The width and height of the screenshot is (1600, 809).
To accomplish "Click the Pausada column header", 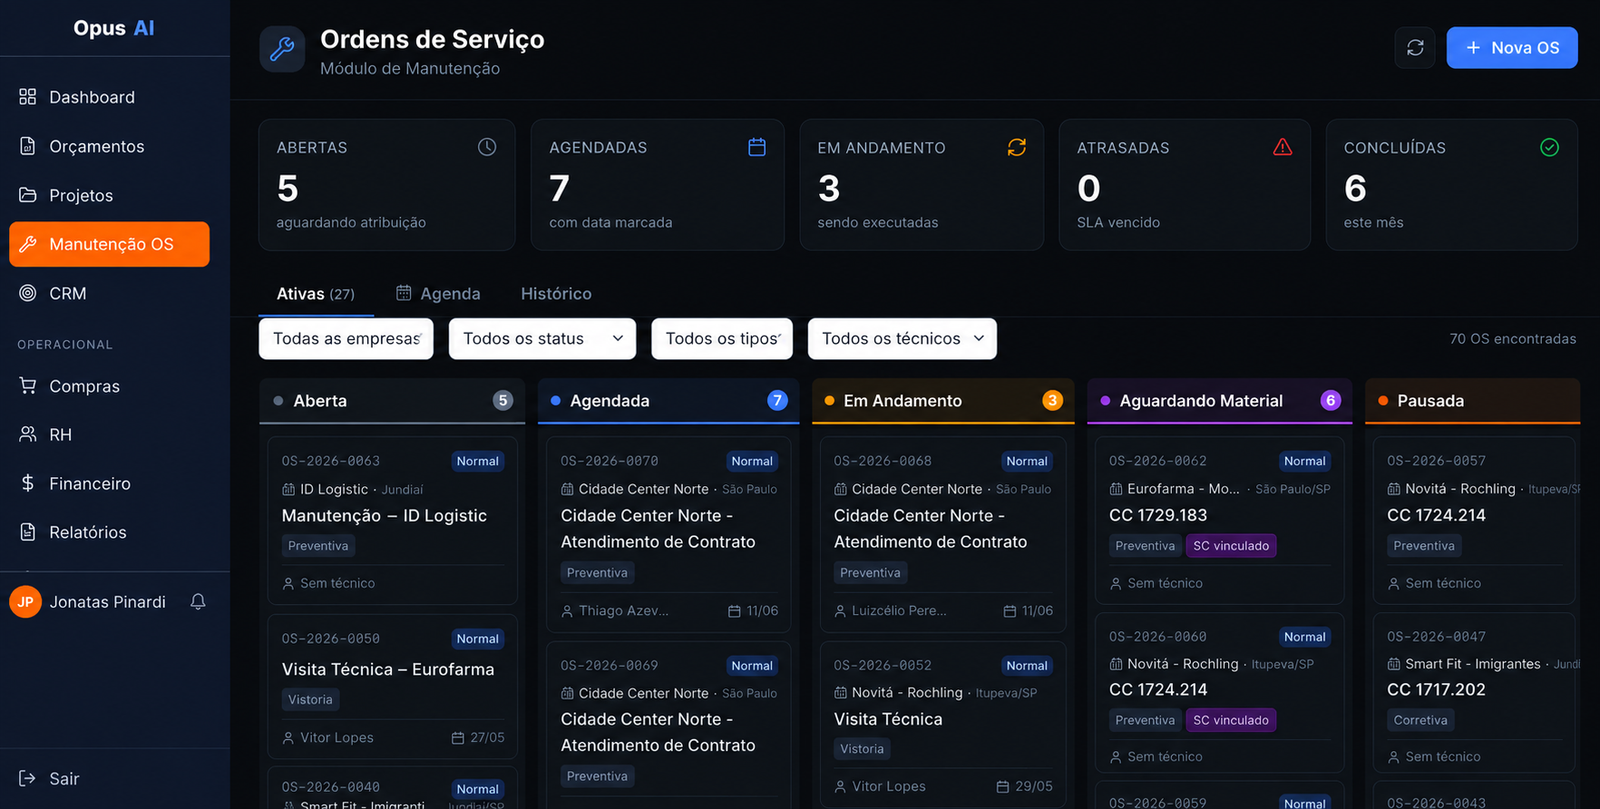I will pyautogui.click(x=1473, y=401).
